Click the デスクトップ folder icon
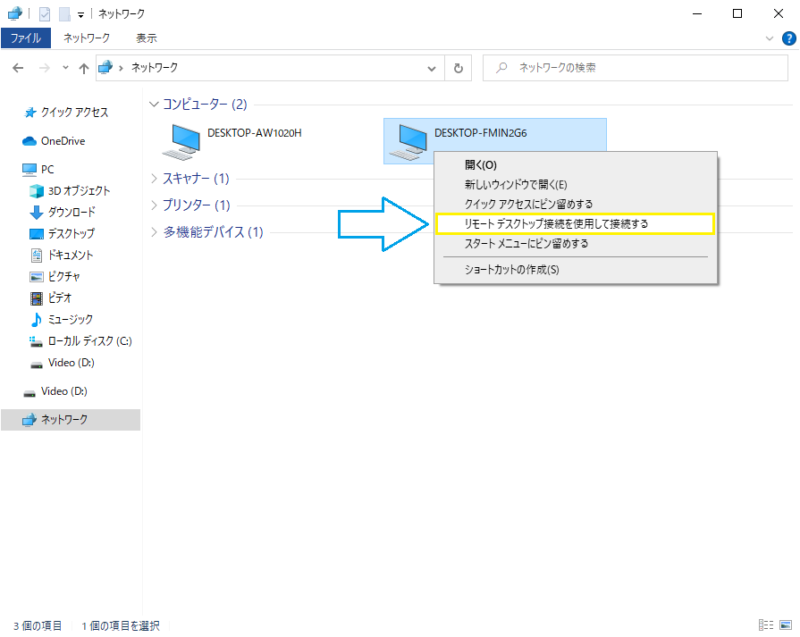The image size is (800, 637). [36, 234]
